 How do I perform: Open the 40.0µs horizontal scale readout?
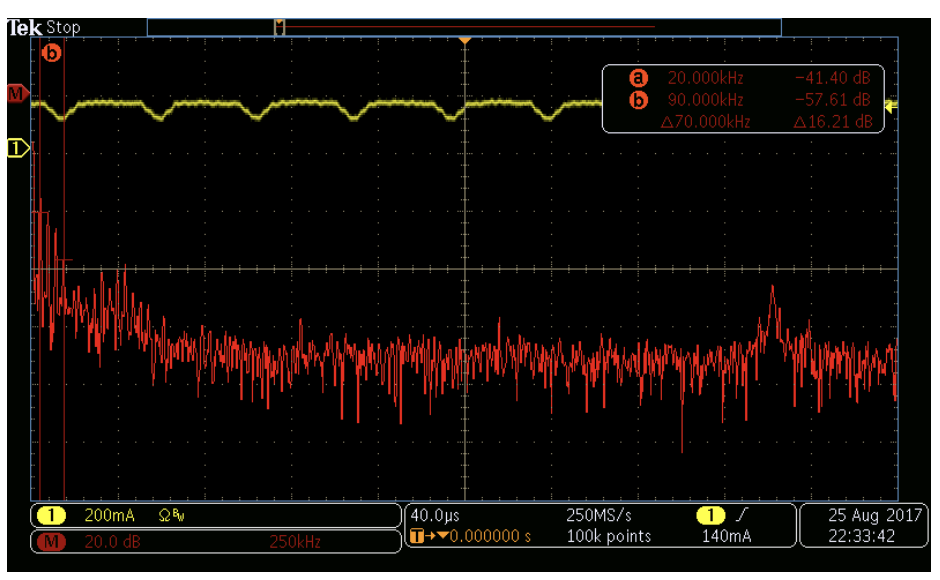tap(435, 516)
